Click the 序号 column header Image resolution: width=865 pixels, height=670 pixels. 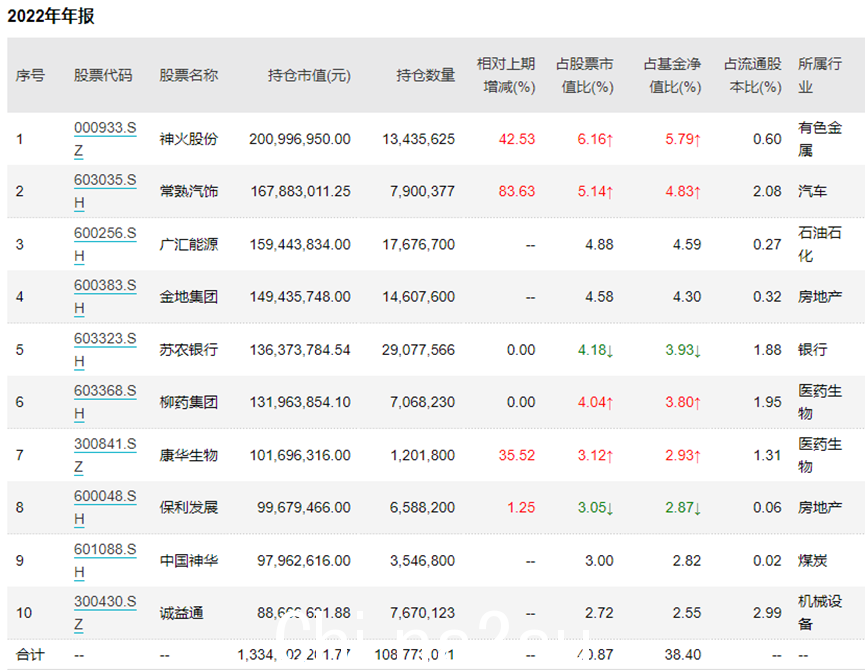(30, 75)
